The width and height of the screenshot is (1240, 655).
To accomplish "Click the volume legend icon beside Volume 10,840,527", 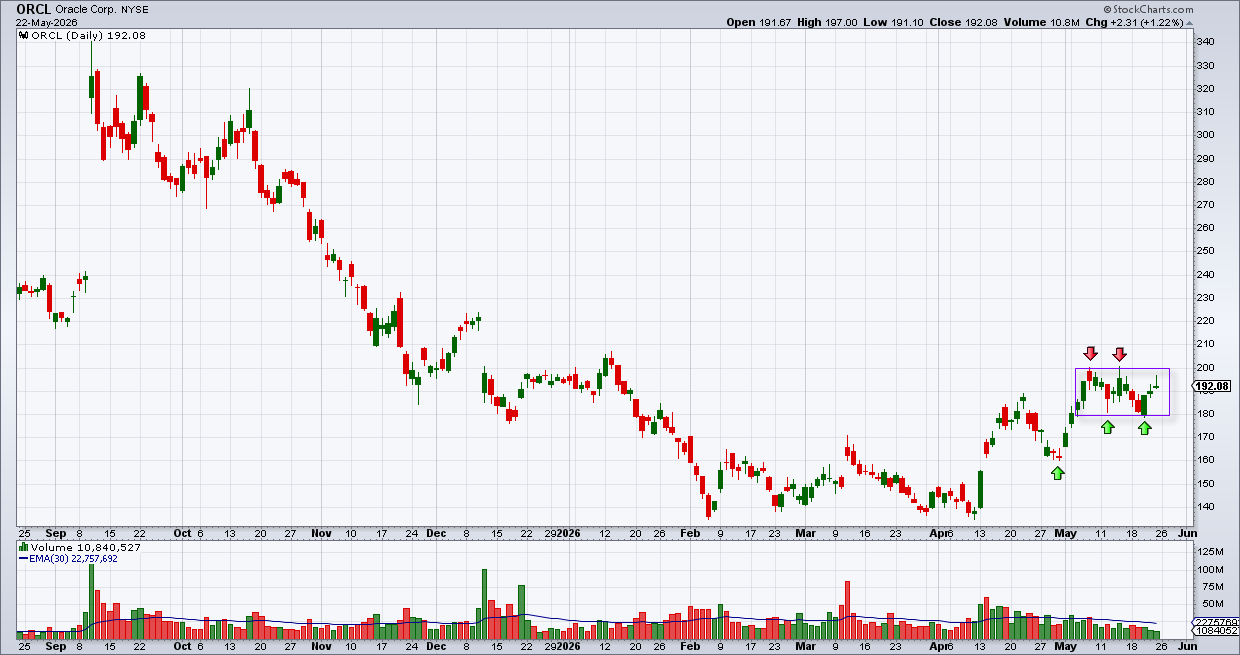I will [x=22, y=548].
